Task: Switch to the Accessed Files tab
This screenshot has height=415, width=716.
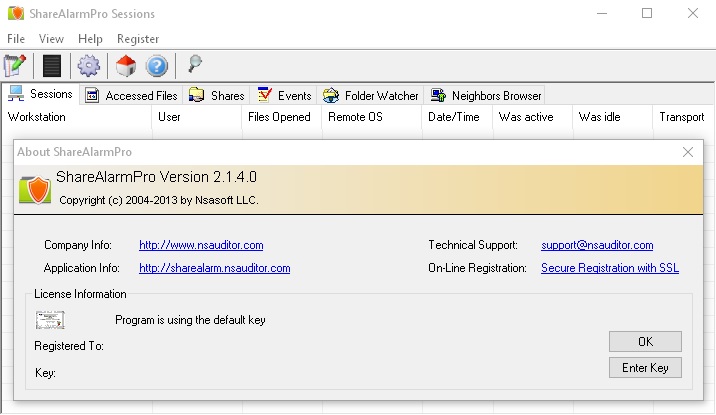Action: point(131,96)
